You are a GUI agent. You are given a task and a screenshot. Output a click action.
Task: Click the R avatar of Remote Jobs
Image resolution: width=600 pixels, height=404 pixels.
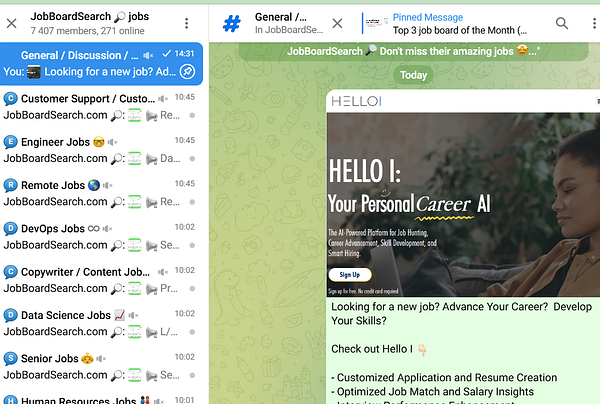[10, 185]
